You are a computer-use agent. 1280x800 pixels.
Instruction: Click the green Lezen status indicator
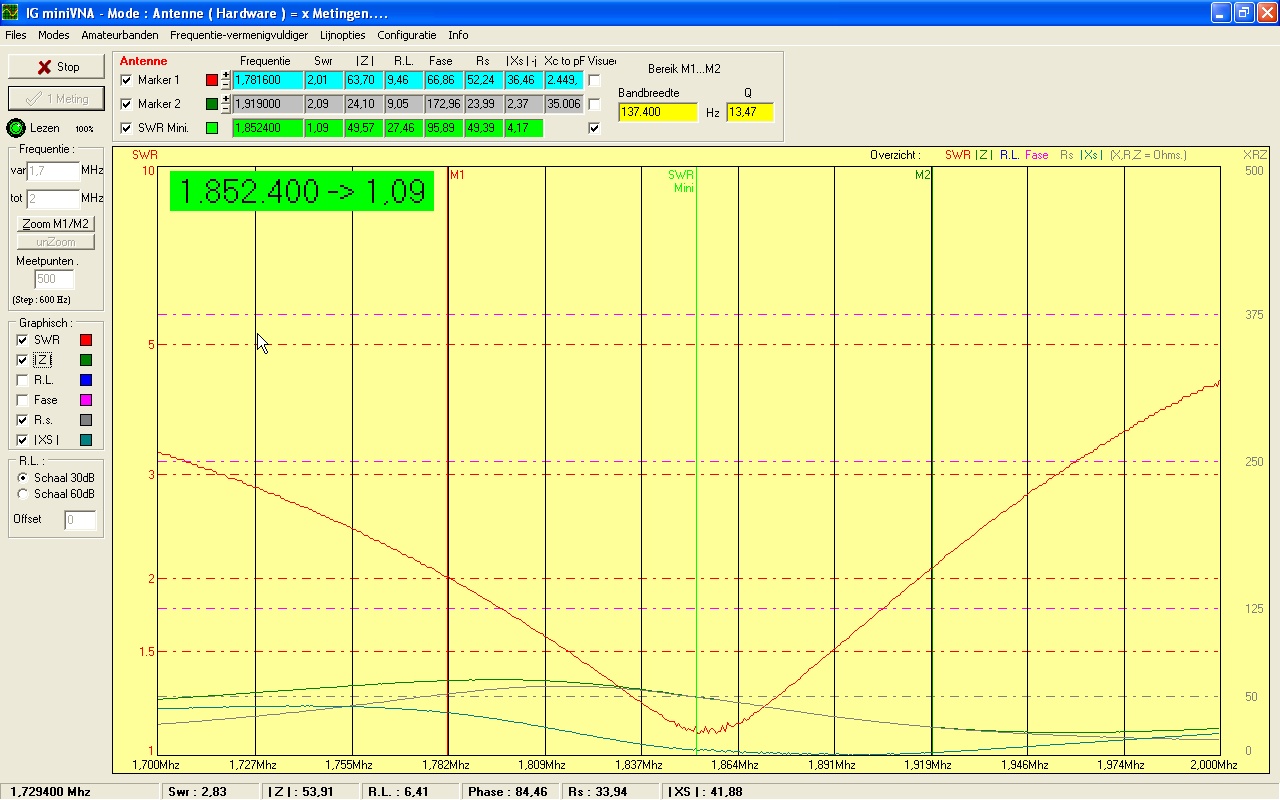tap(16, 128)
